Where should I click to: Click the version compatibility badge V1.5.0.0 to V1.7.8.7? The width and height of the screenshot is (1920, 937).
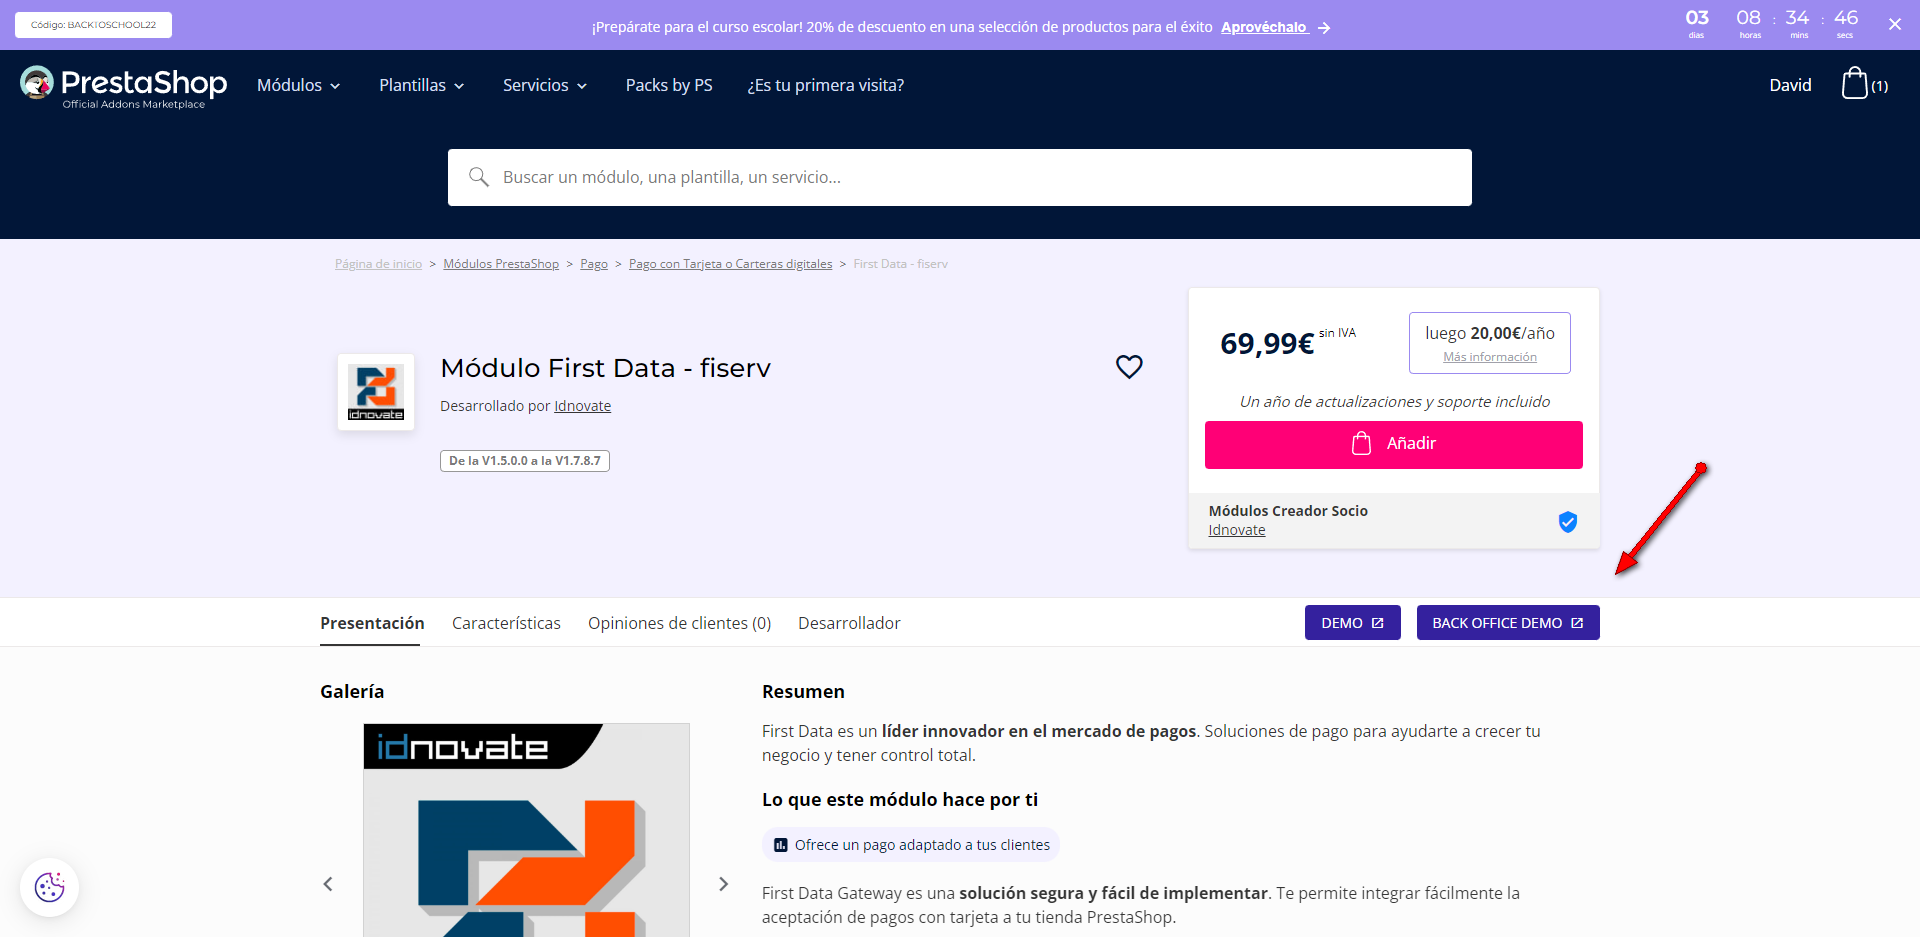(x=525, y=461)
